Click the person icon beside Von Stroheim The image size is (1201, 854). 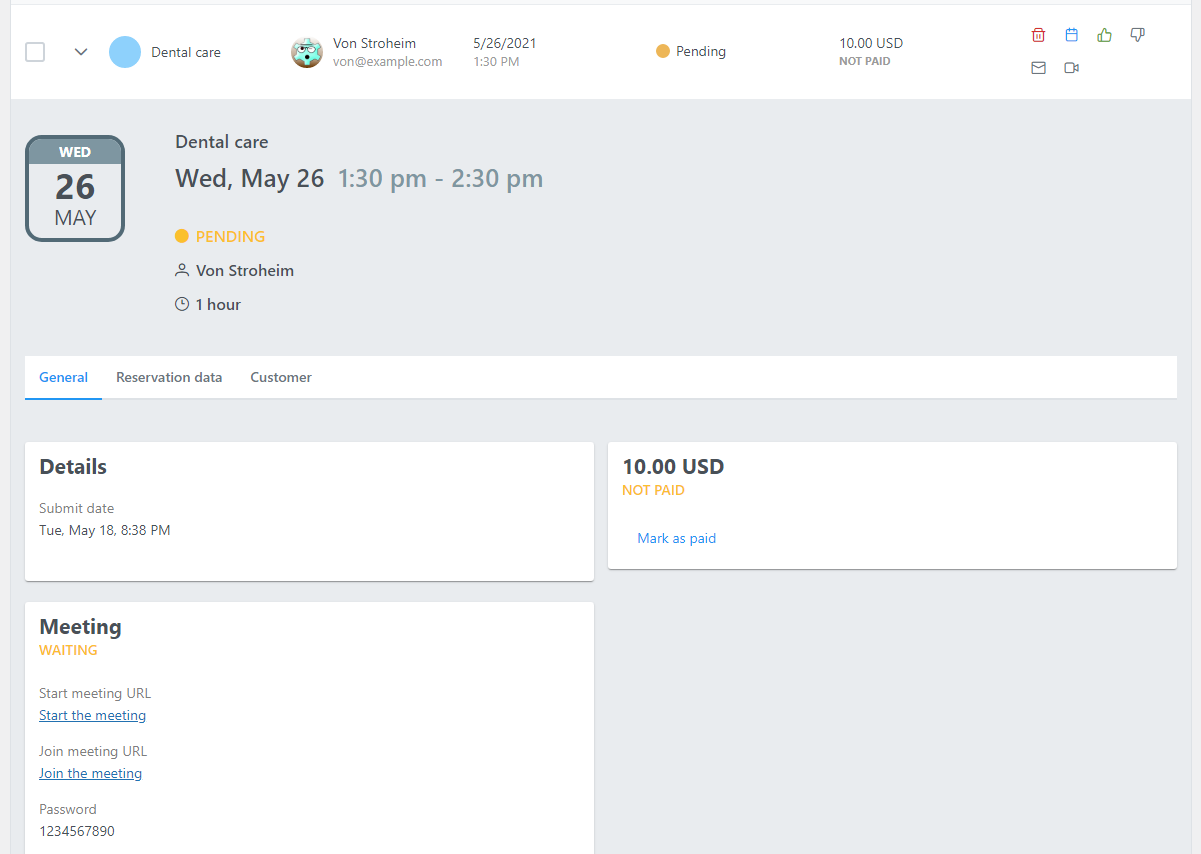(x=182, y=270)
